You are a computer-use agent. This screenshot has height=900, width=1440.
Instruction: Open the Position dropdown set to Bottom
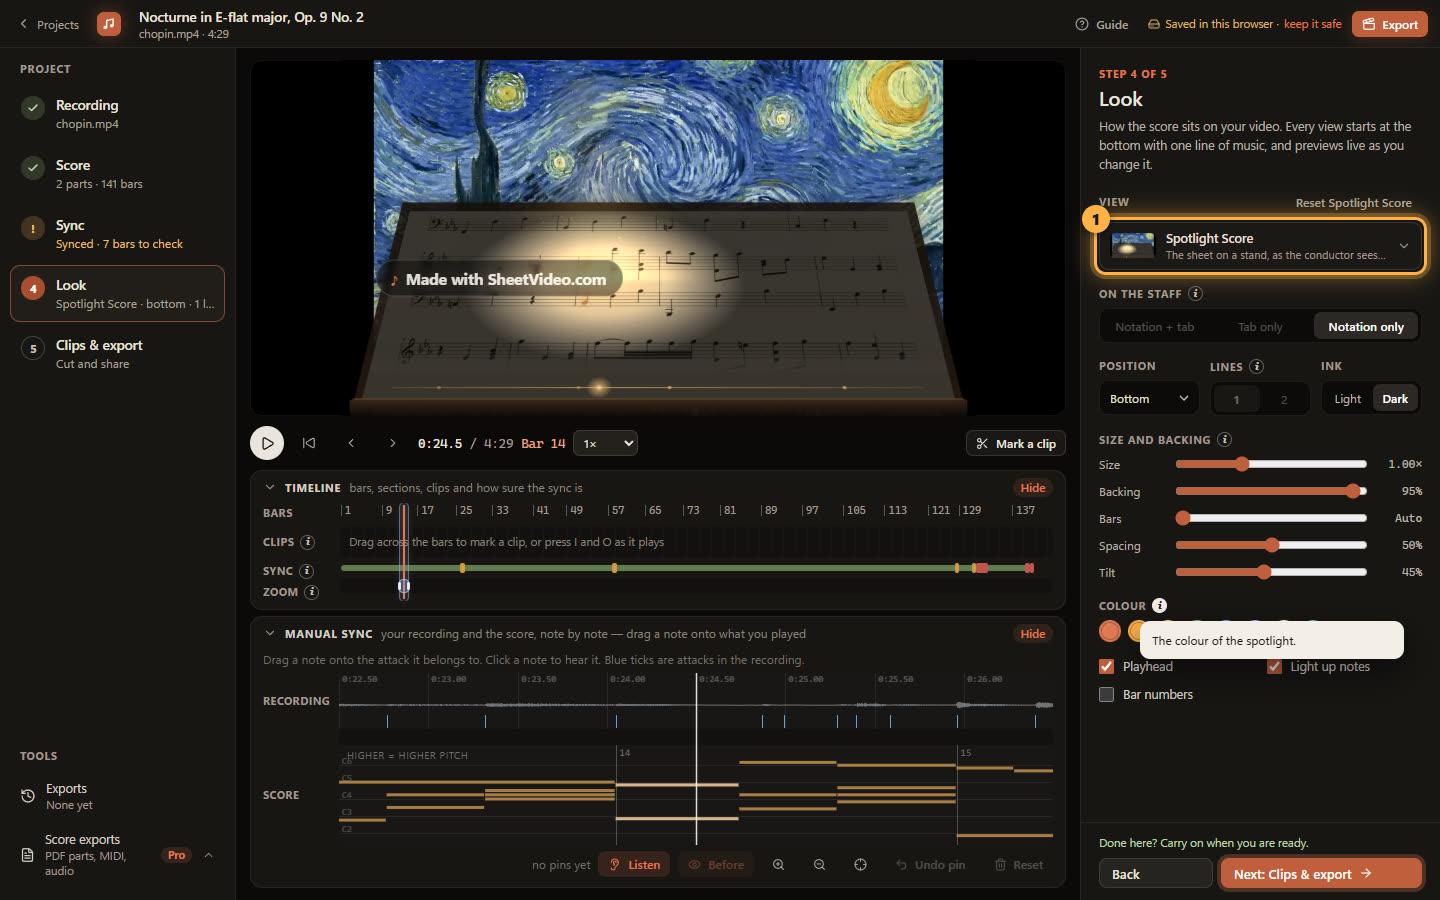1148,399
